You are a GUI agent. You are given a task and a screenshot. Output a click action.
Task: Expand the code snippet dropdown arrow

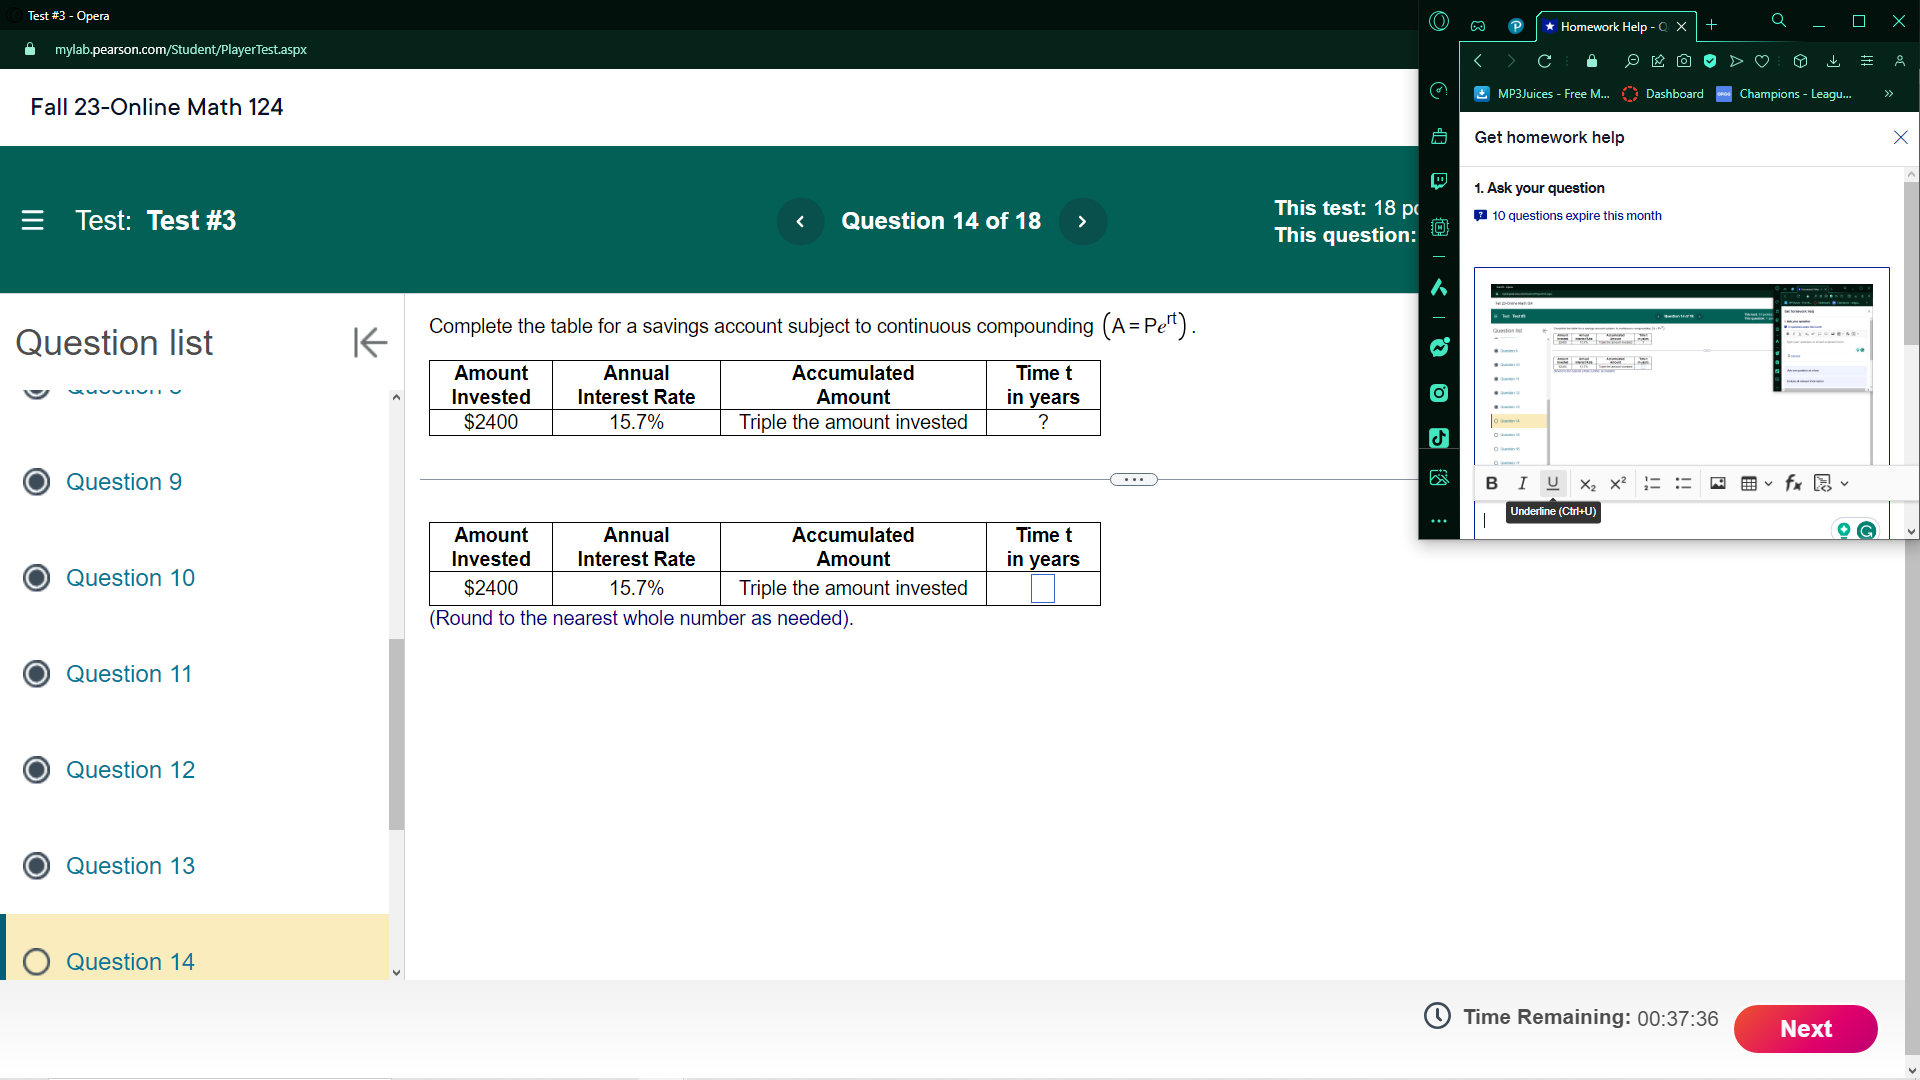pyautogui.click(x=1845, y=483)
